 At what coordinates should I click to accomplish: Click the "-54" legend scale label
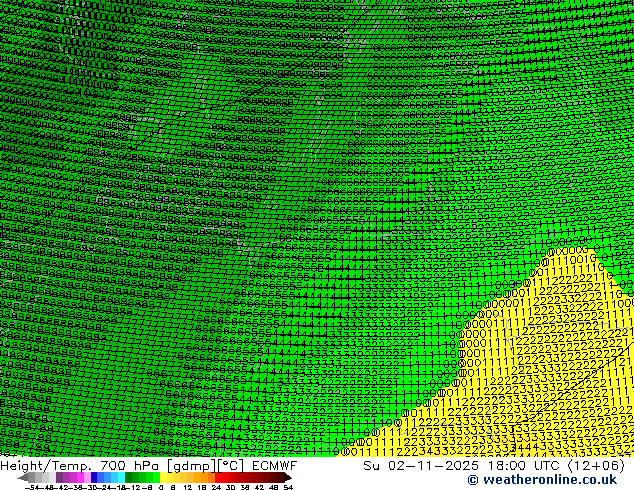pos(32,488)
